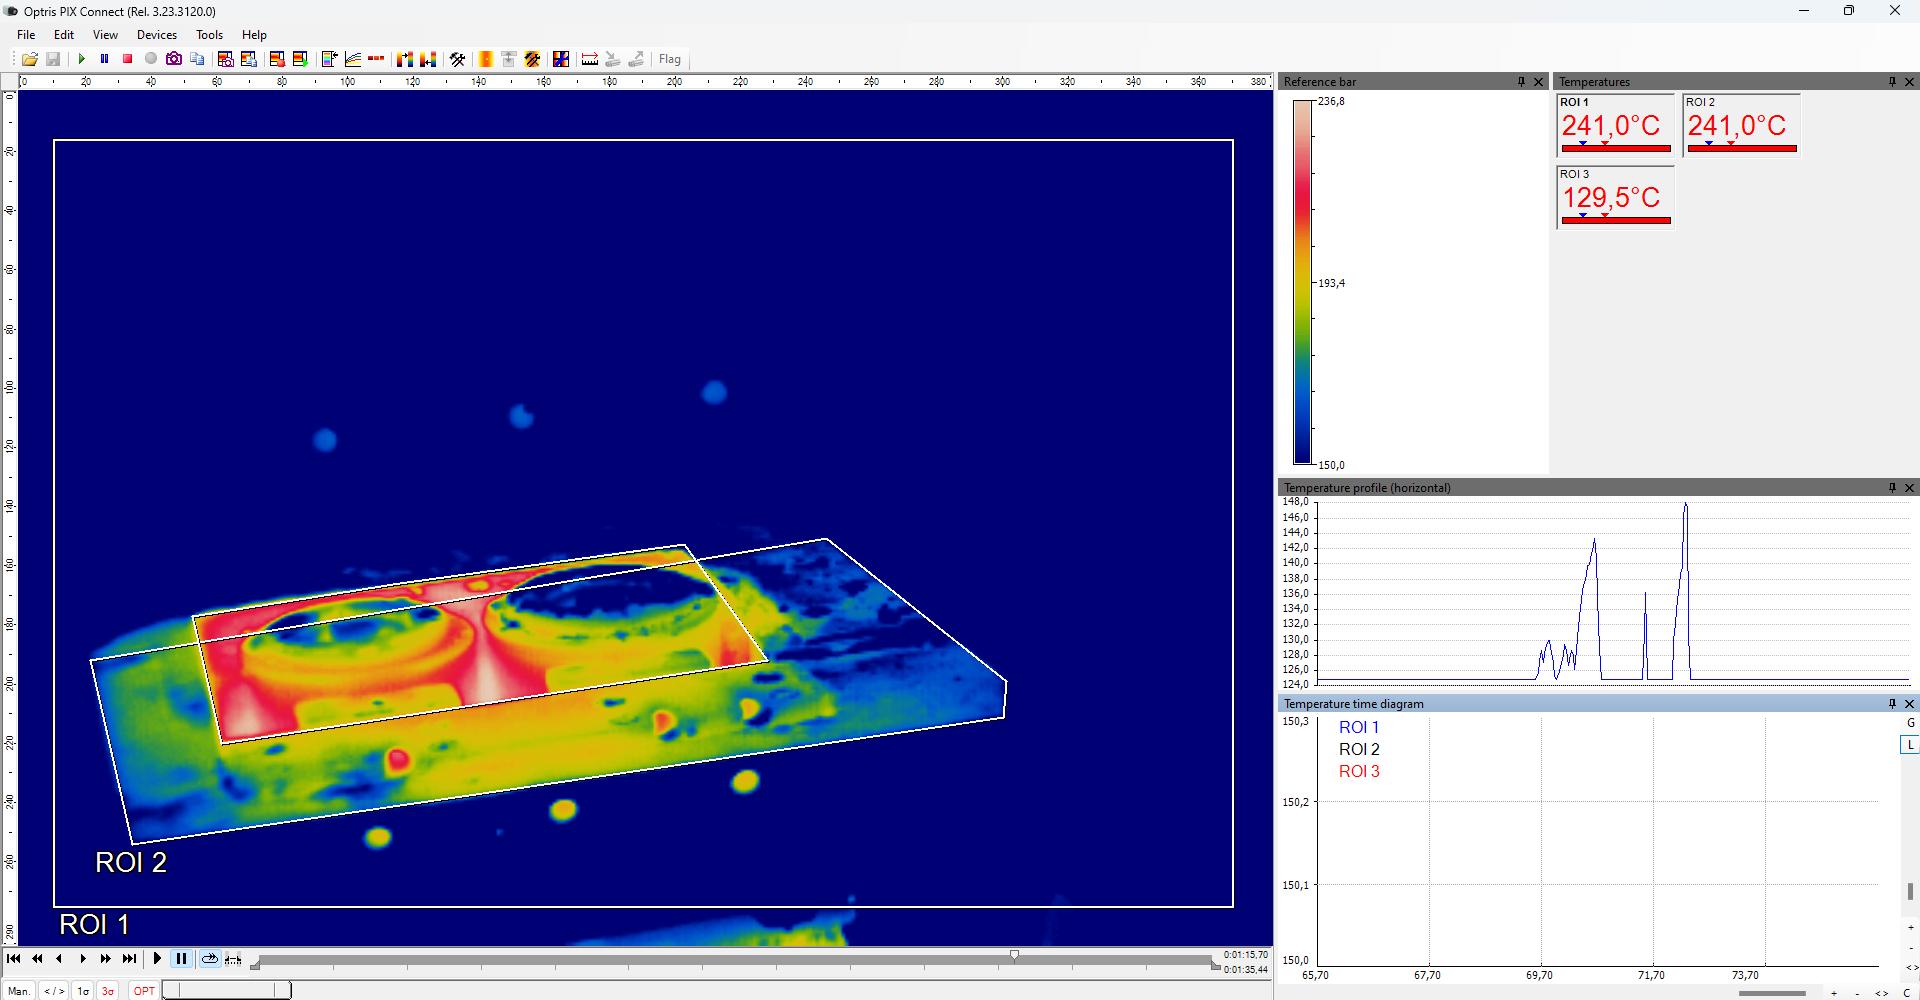
Task: Start recording with the record circle icon
Action: pos(152,59)
